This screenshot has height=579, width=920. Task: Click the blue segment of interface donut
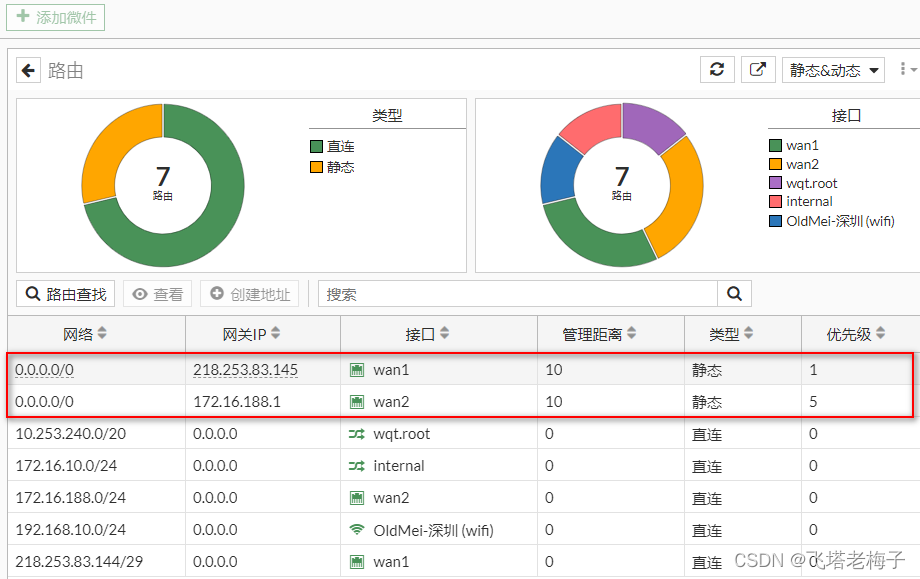click(559, 172)
